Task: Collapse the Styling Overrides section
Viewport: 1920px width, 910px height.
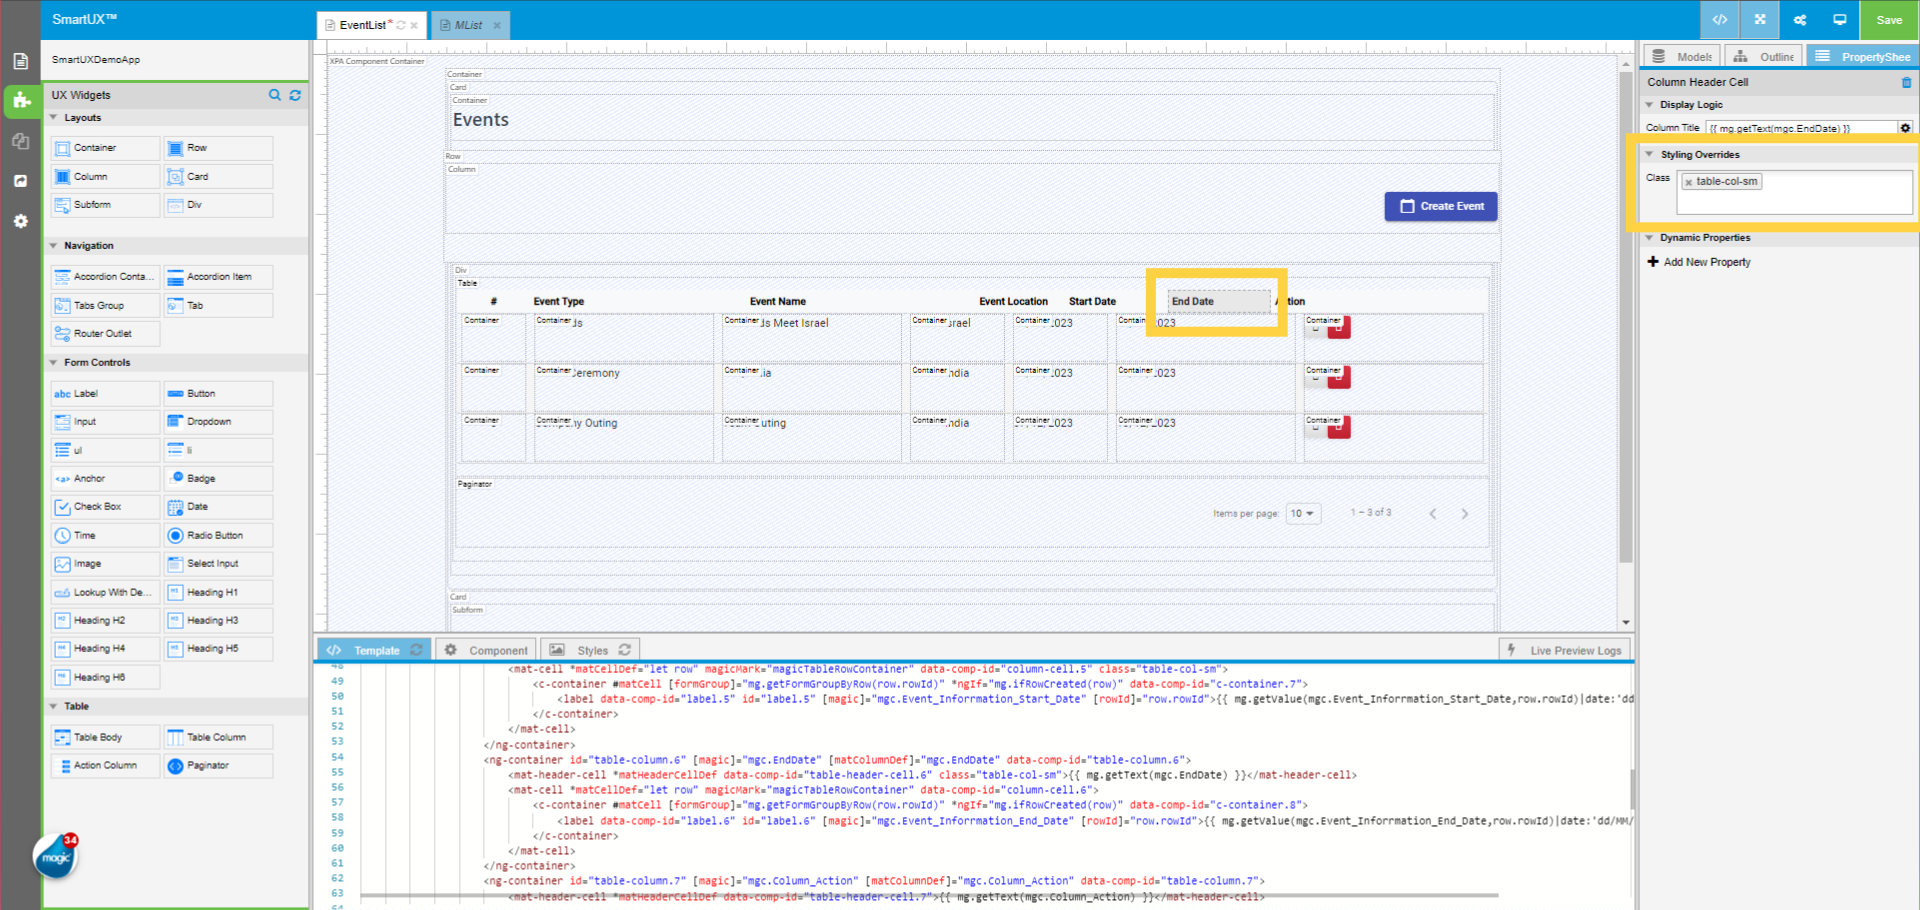Action: pos(1651,154)
